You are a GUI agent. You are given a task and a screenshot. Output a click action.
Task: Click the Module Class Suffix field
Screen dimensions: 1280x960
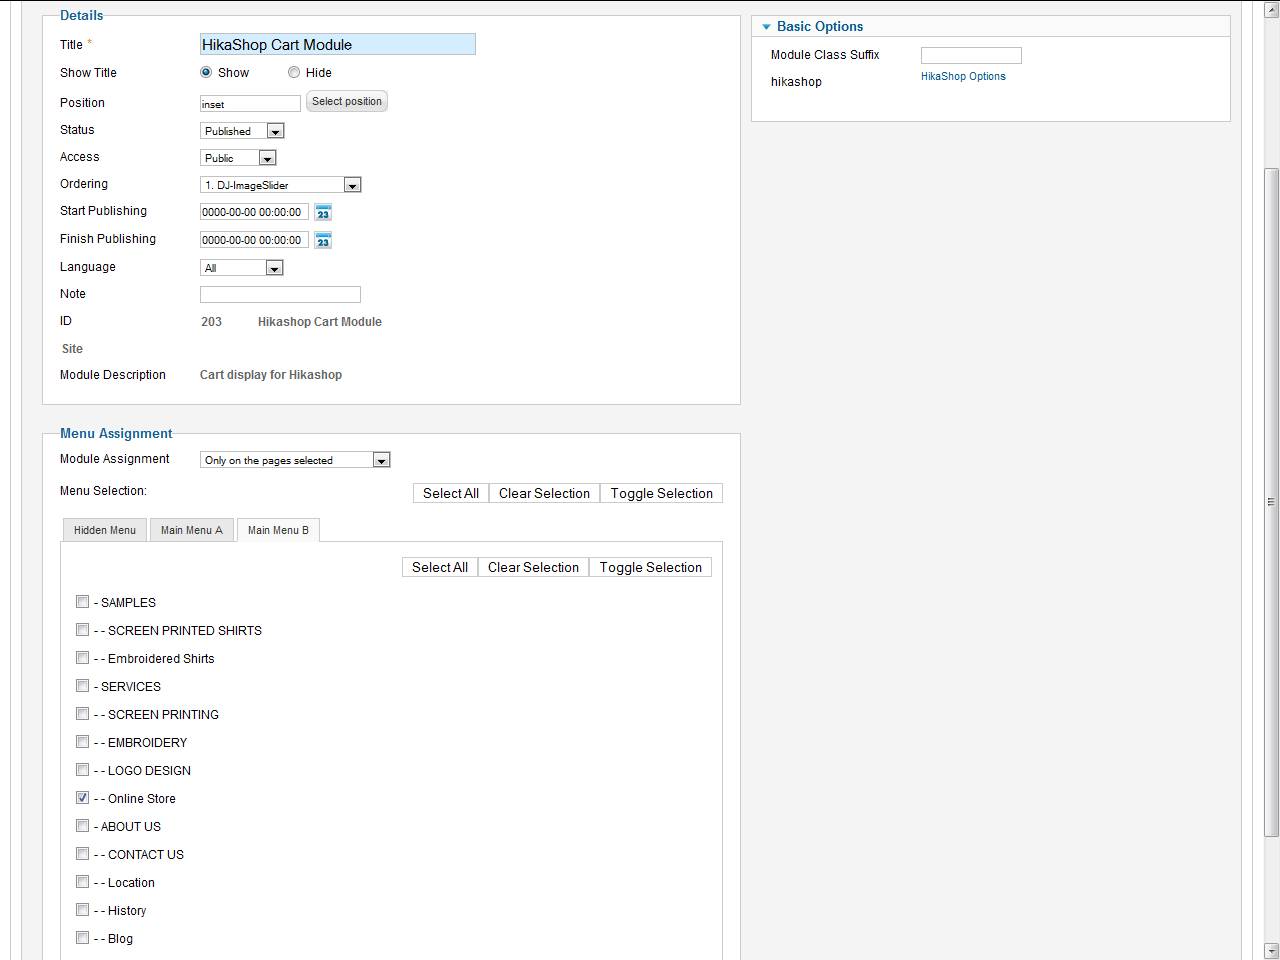click(x=971, y=55)
